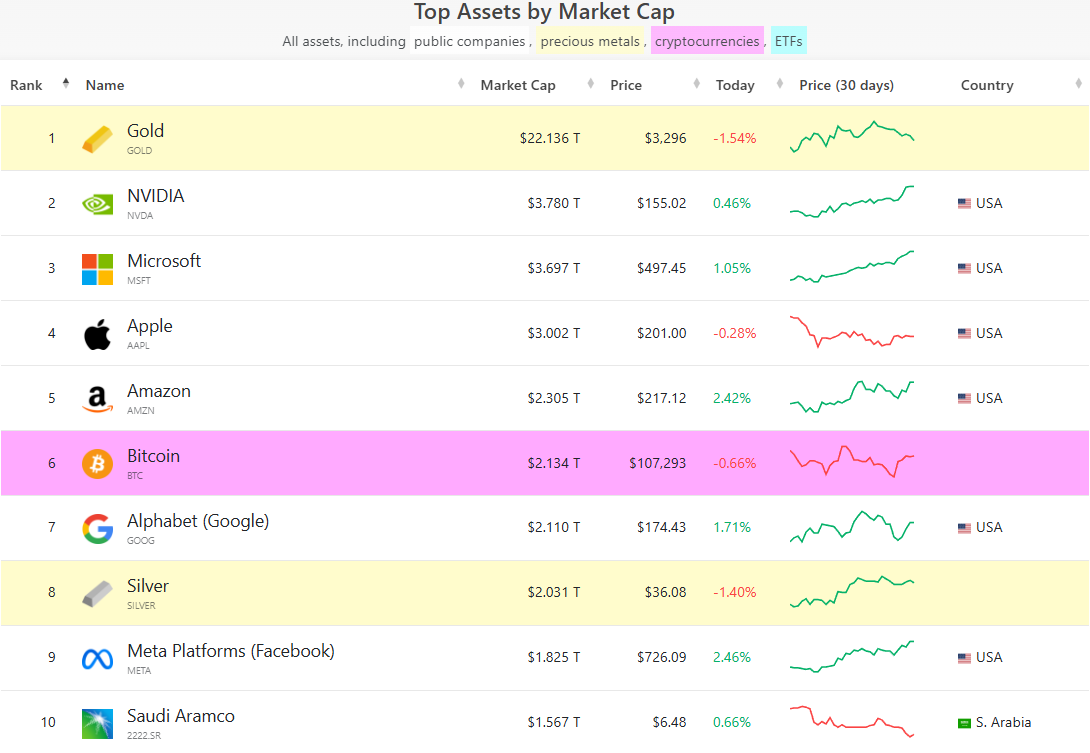Open the Apple company page

click(x=149, y=326)
